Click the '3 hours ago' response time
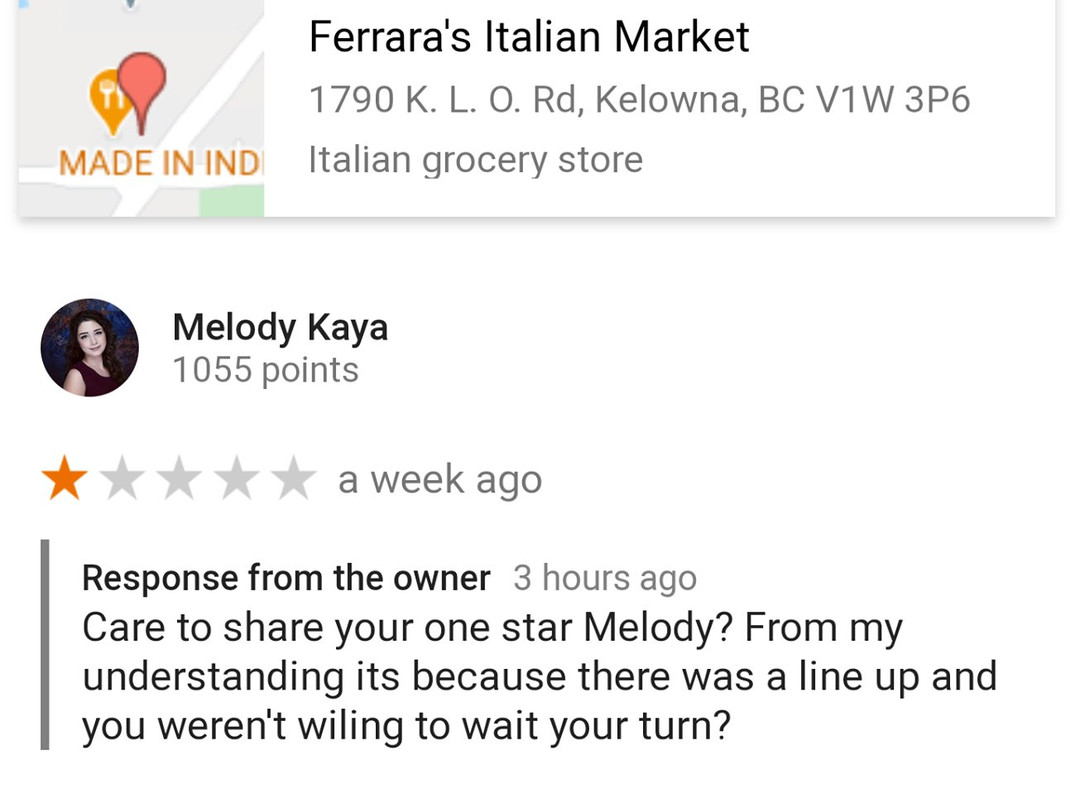Image resolution: width=1080 pixels, height=808 pixels. [x=604, y=578]
